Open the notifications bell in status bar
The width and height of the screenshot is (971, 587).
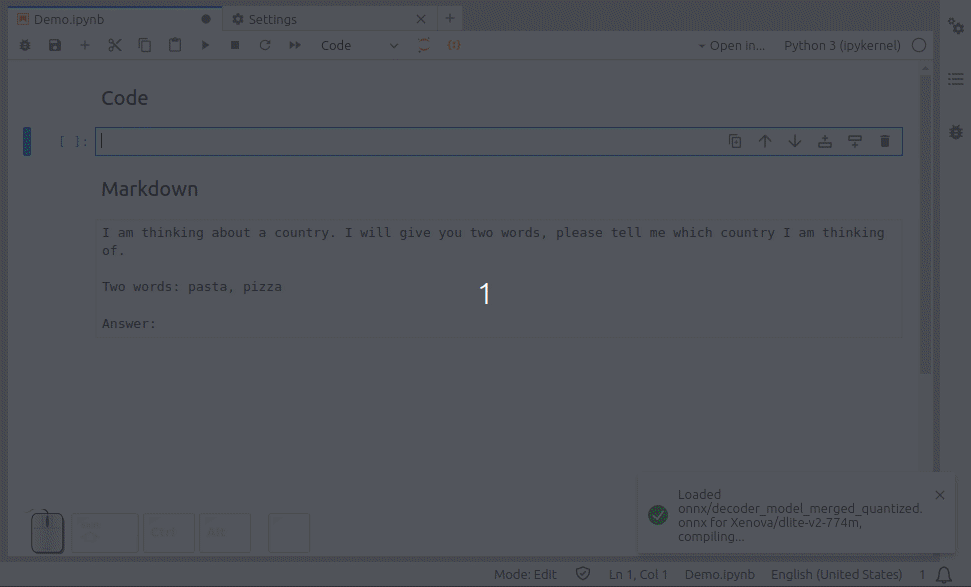944,574
